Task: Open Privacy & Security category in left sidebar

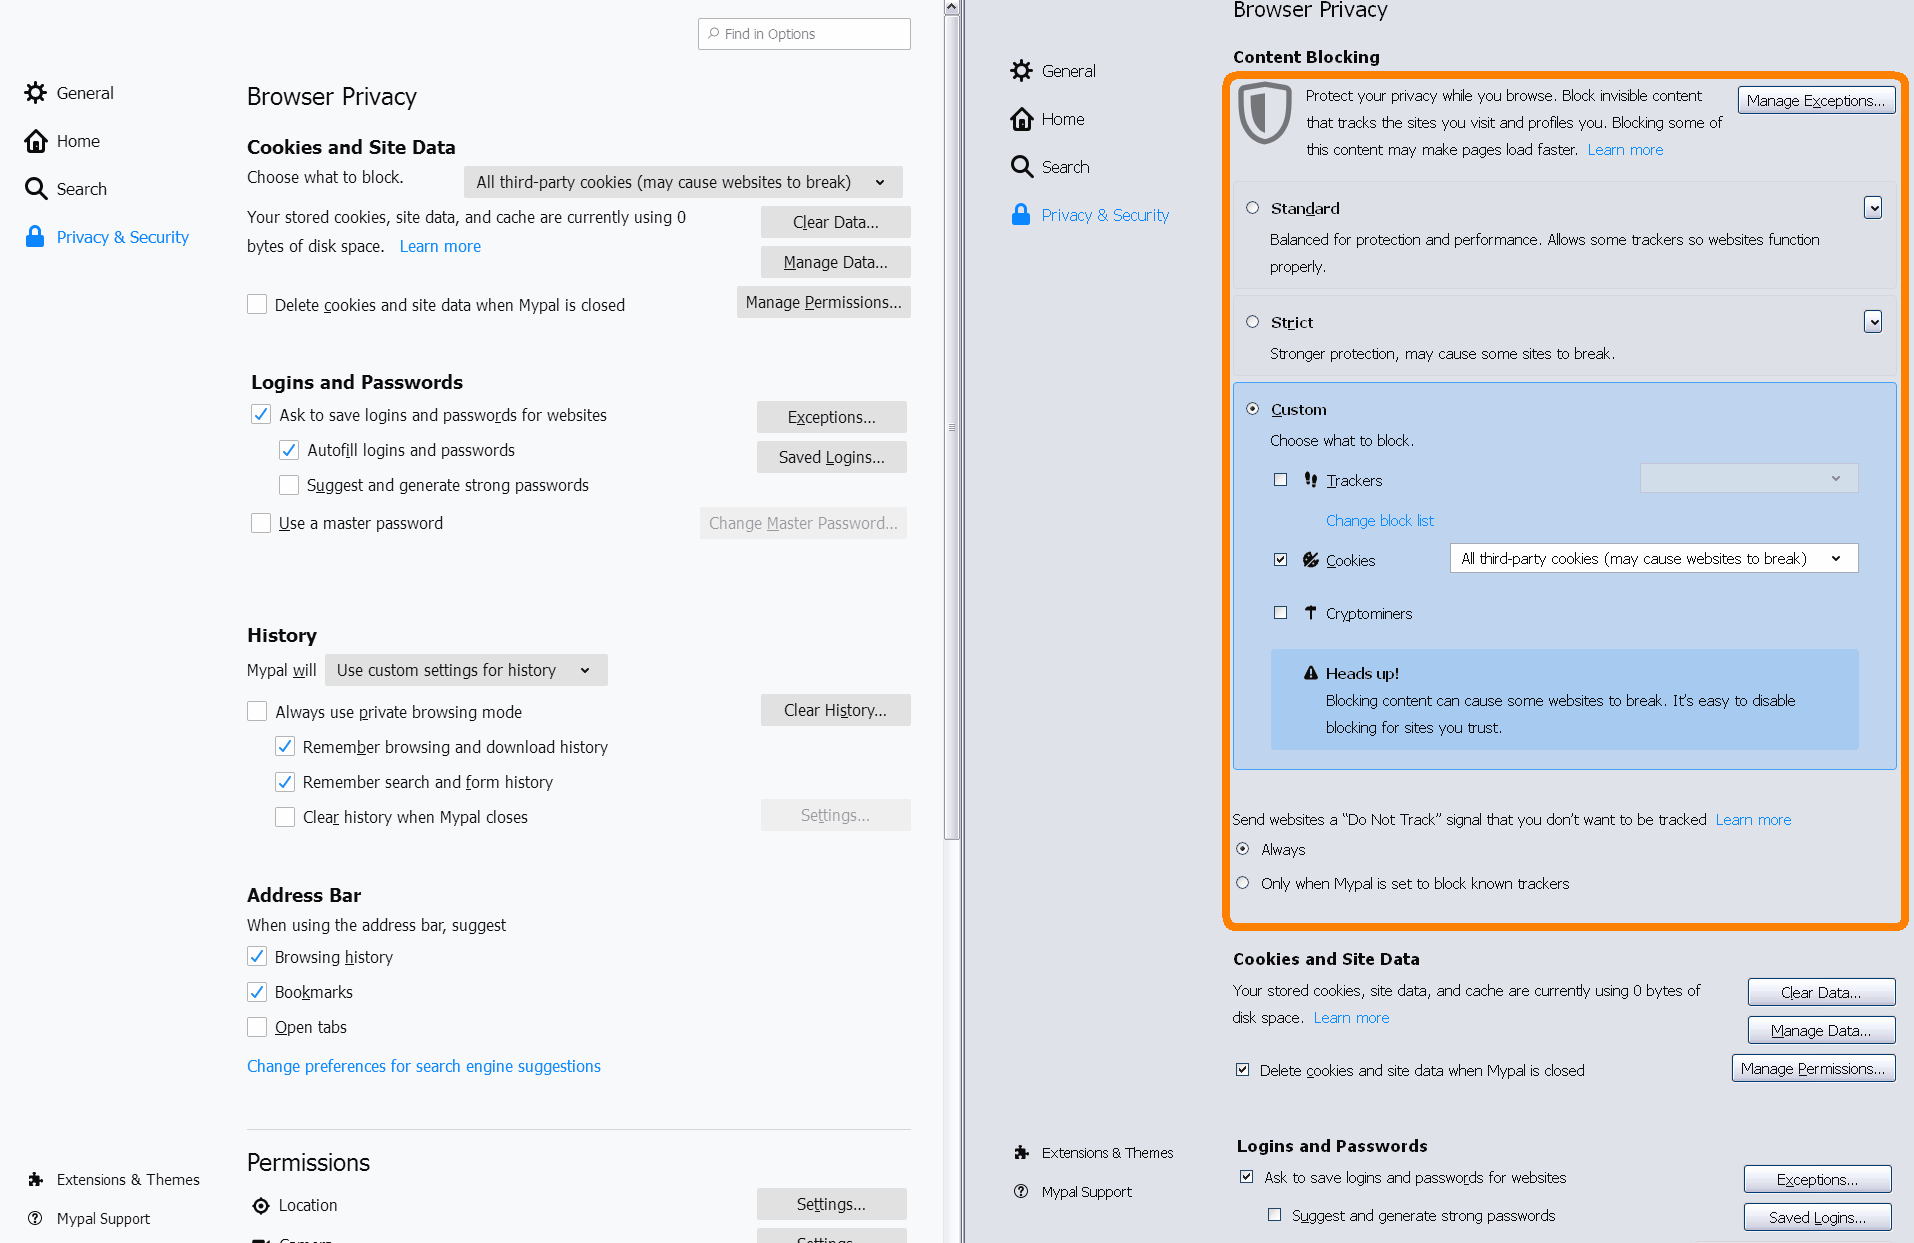Action: (x=122, y=237)
